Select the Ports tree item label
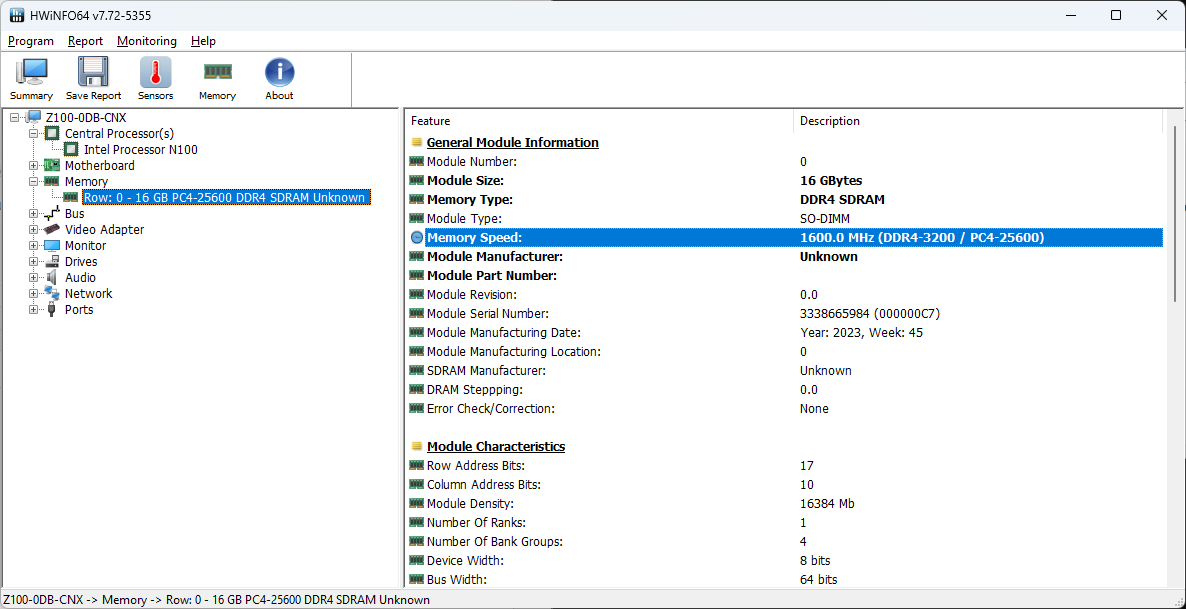This screenshot has width=1186, height=609. tap(79, 309)
